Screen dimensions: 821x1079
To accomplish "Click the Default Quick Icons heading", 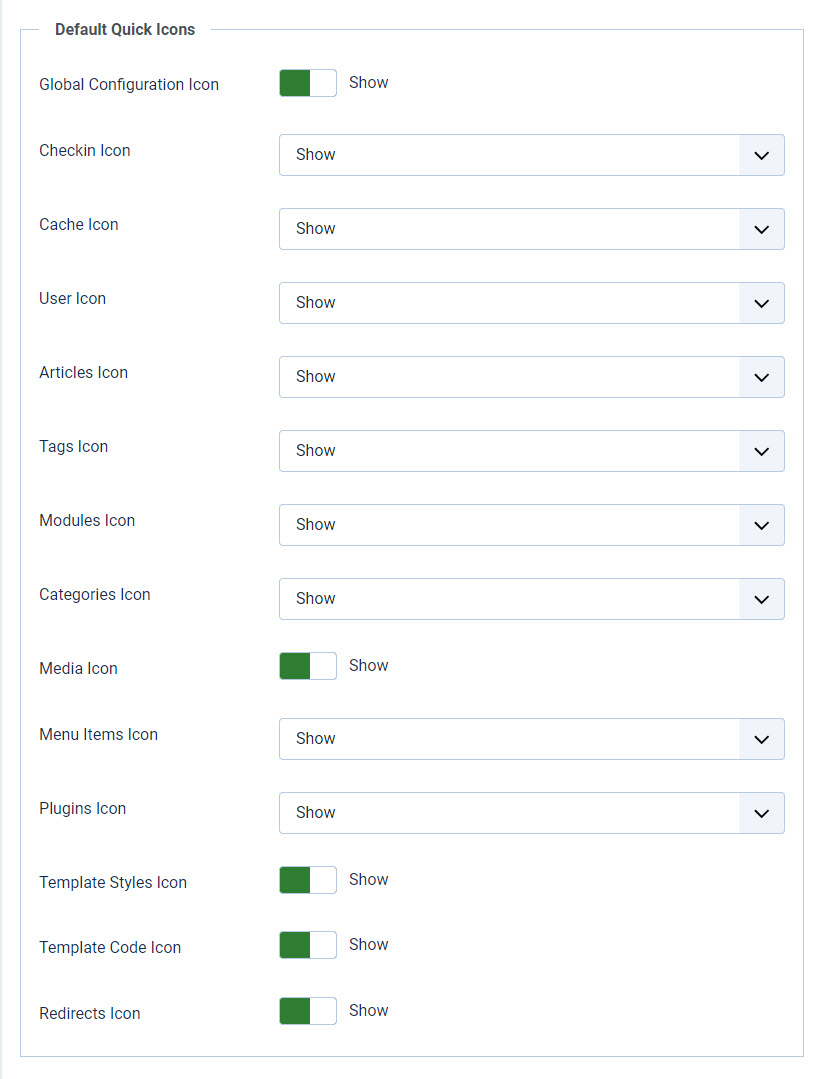I will [x=124, y=29].
